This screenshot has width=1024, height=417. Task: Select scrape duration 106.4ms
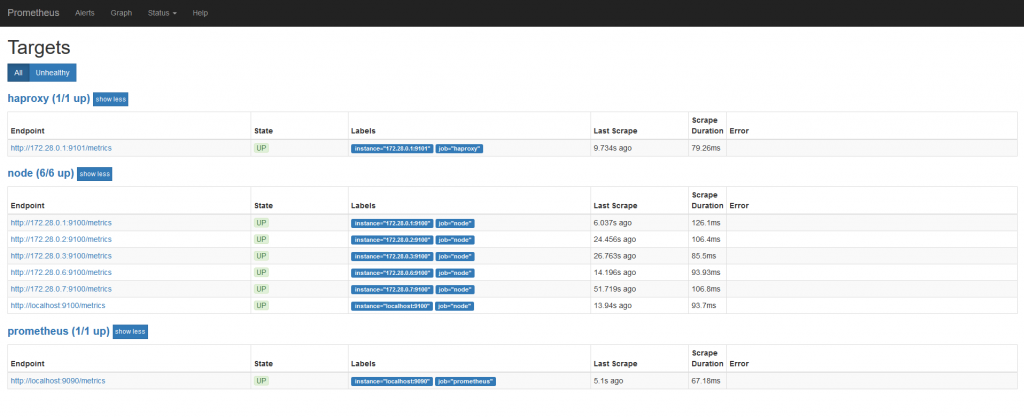[704, 239]
